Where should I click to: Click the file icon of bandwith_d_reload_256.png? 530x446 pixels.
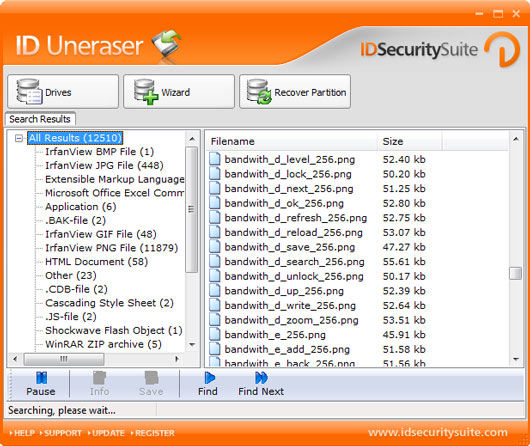coord(215,232)
